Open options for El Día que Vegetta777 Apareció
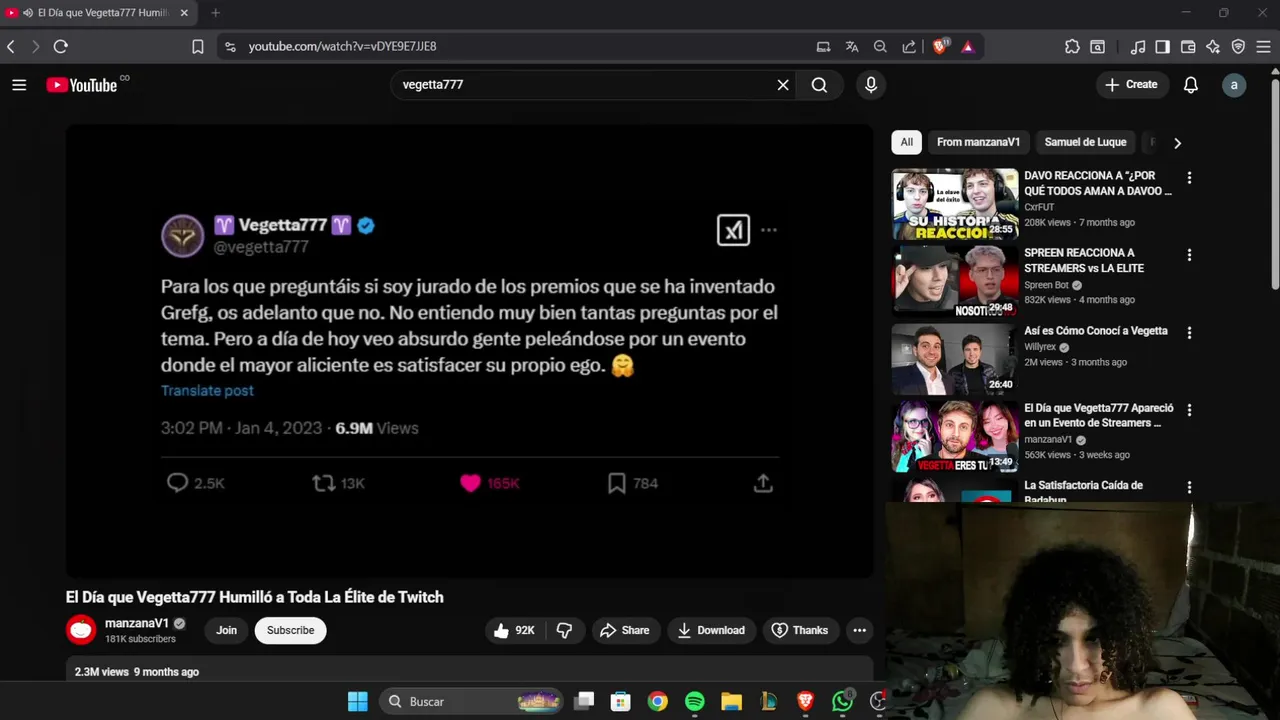 point(1189,410)
